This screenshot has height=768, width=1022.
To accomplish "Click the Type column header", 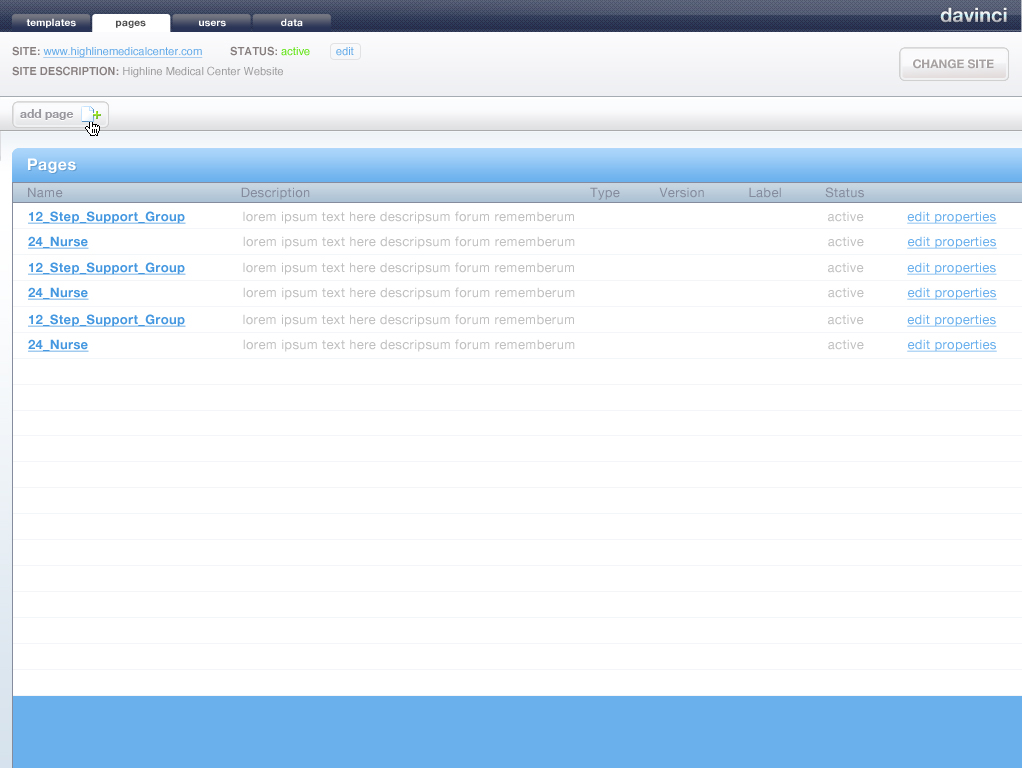I will click(605, 193).
